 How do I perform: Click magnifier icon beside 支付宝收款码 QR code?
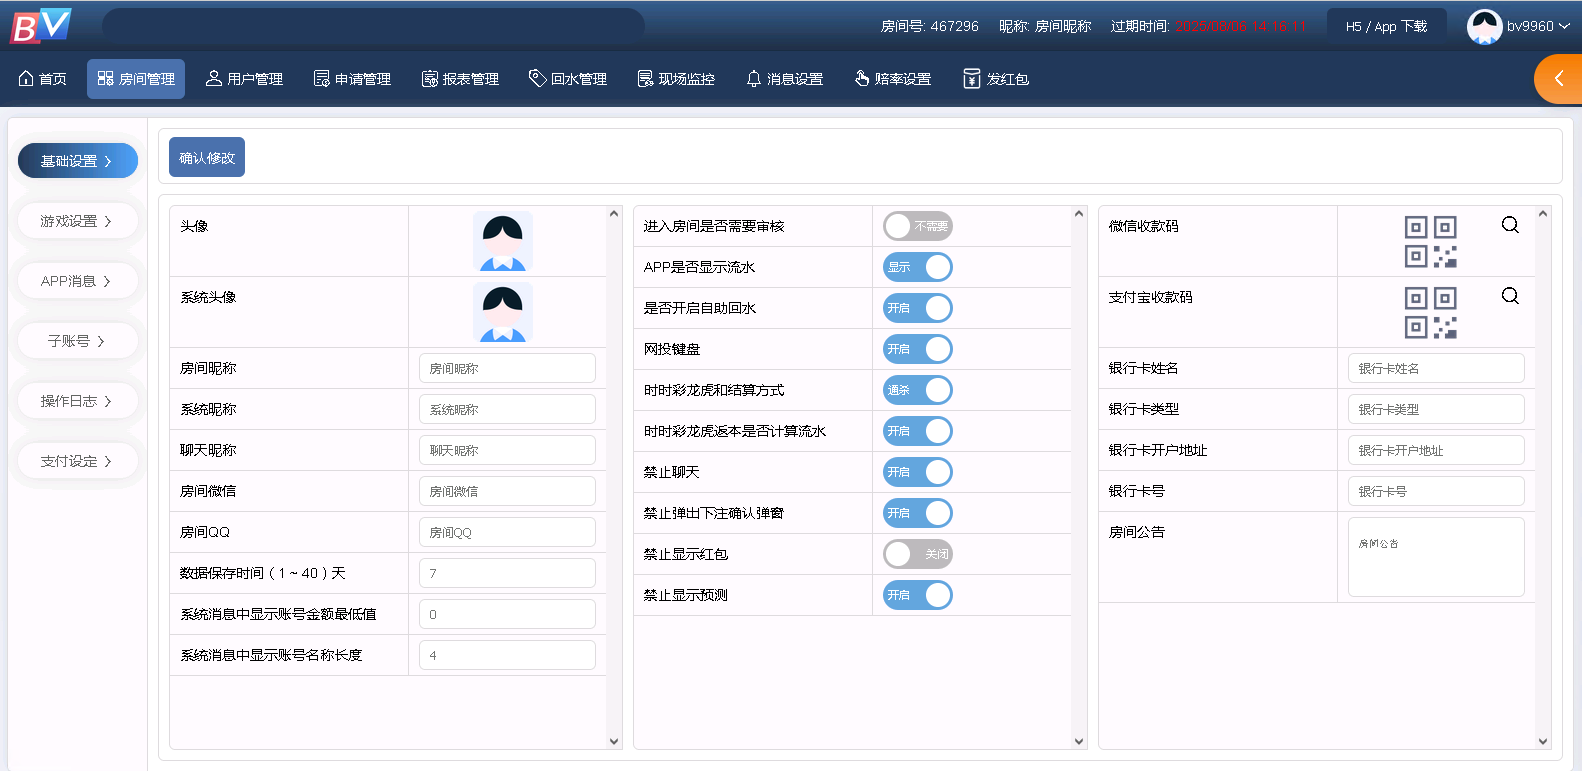click(1510, 296)
